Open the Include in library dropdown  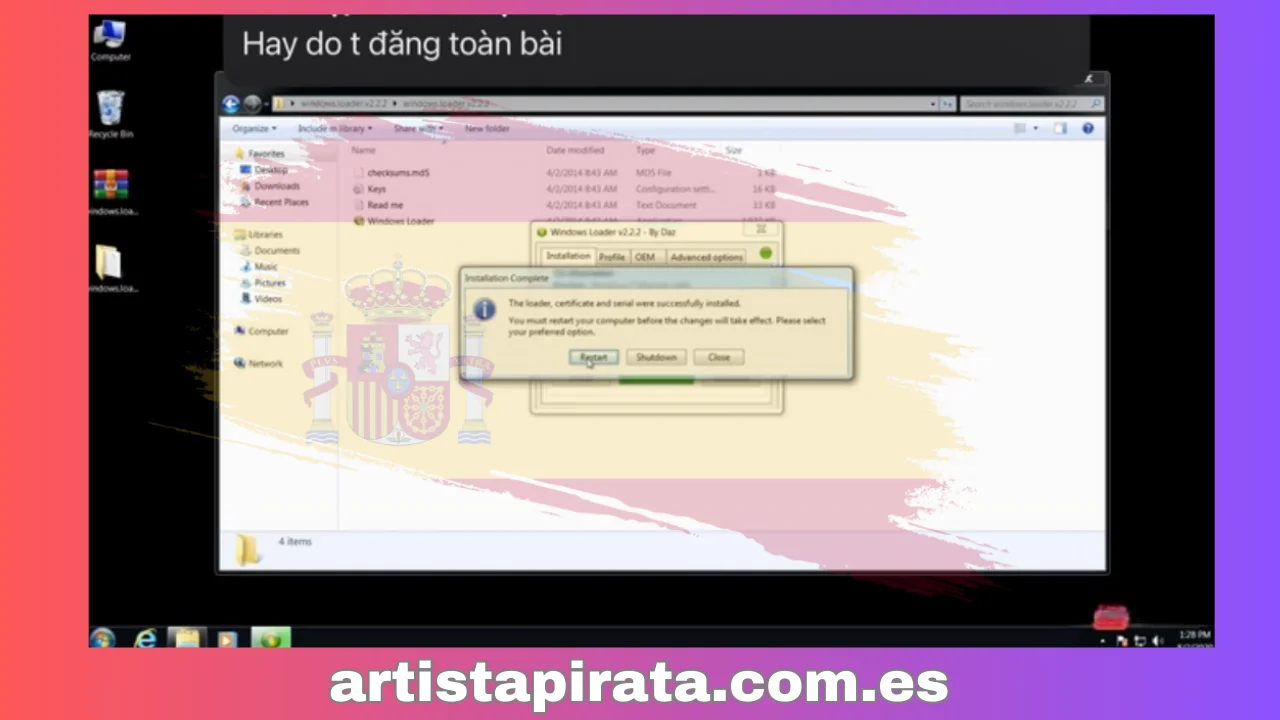pyautogui.click(x=334, y=129)
